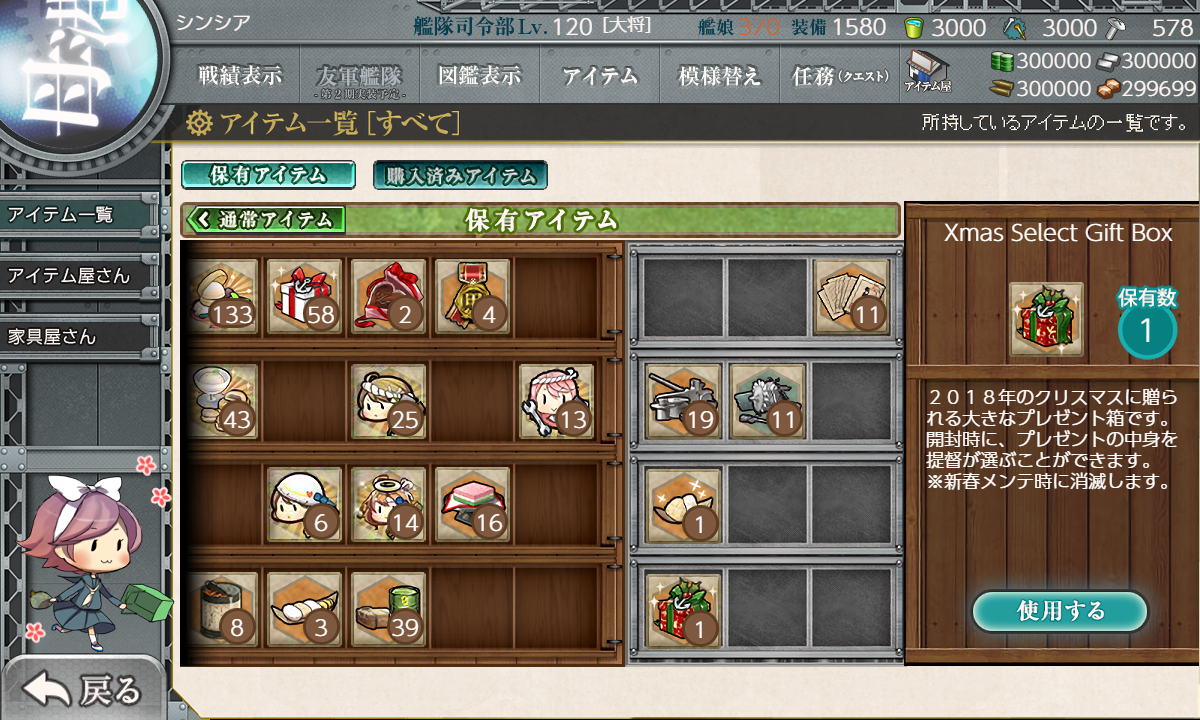
Task: Select the white gift box item with 58
Action: coord(304,296)
